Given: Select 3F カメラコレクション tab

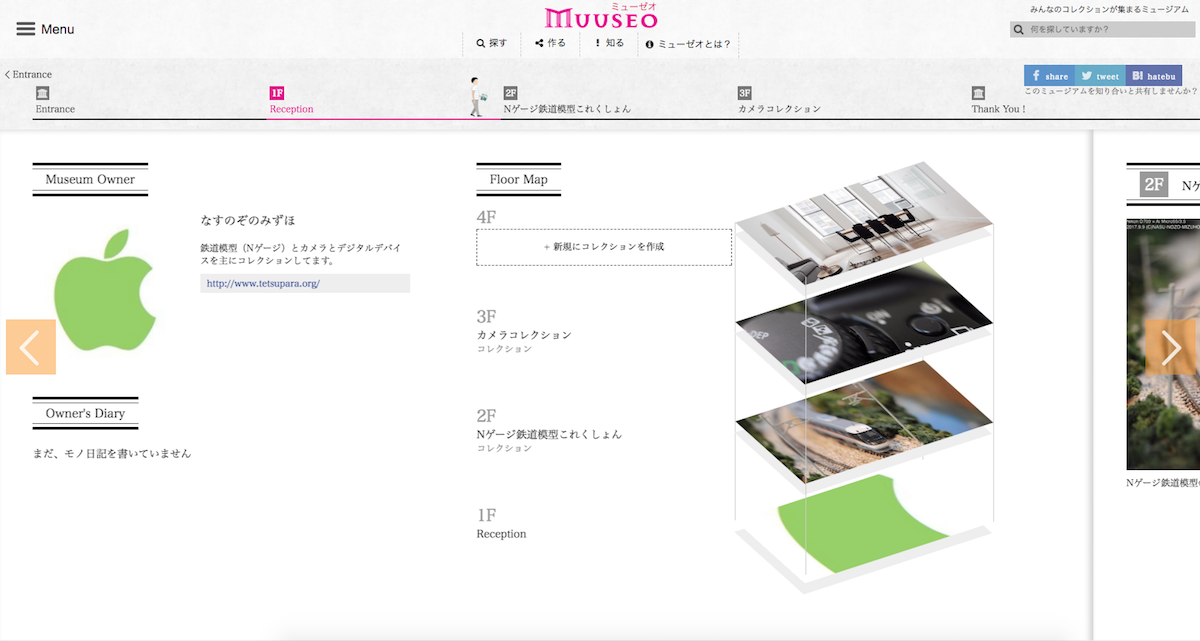Looking at the screenshot, I should pos(779,109).
